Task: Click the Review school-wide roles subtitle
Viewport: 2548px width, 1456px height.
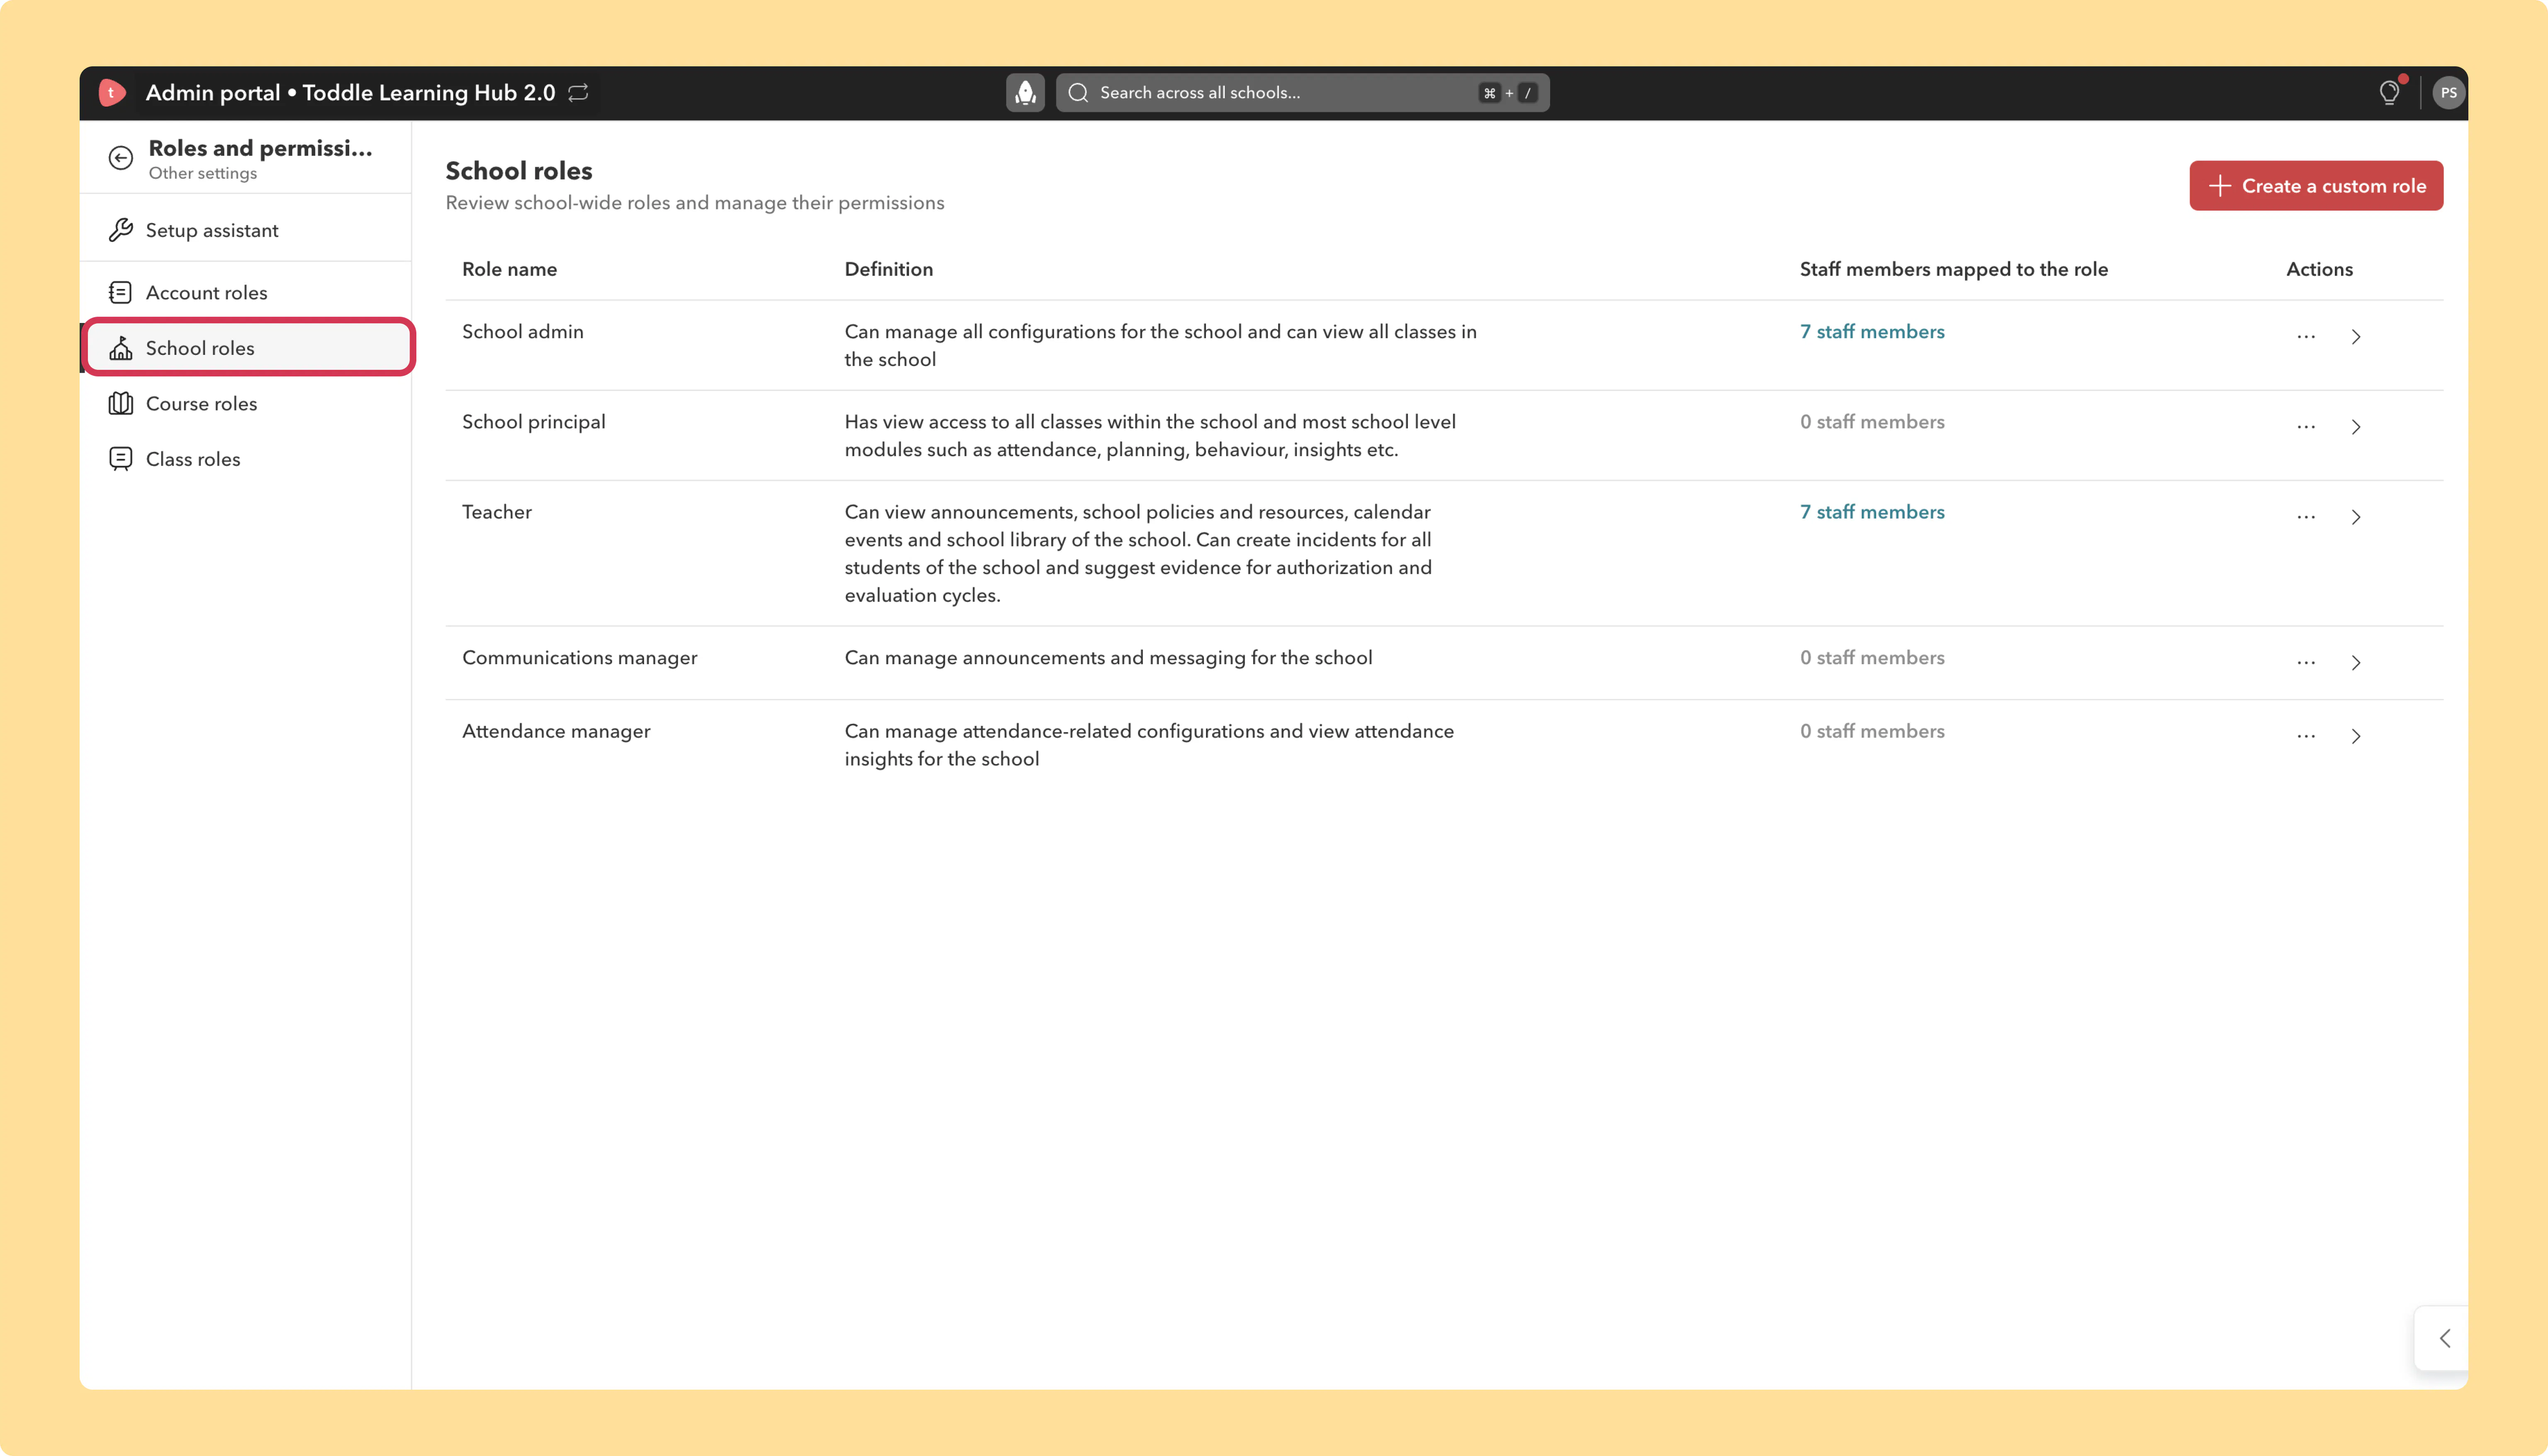Action: (x=695, y=203)
